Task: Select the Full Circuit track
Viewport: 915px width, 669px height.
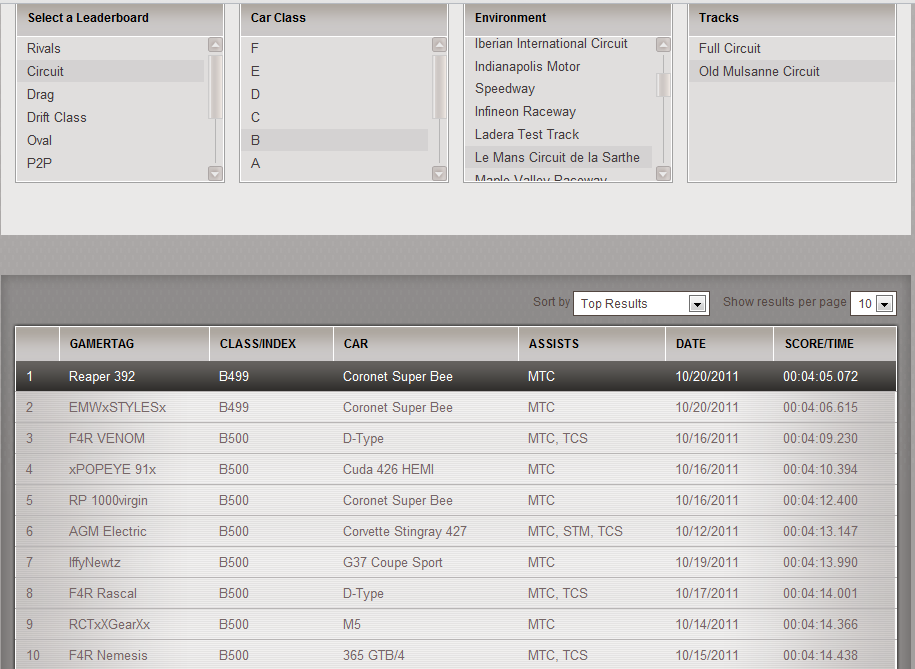Action: [730, 48]
